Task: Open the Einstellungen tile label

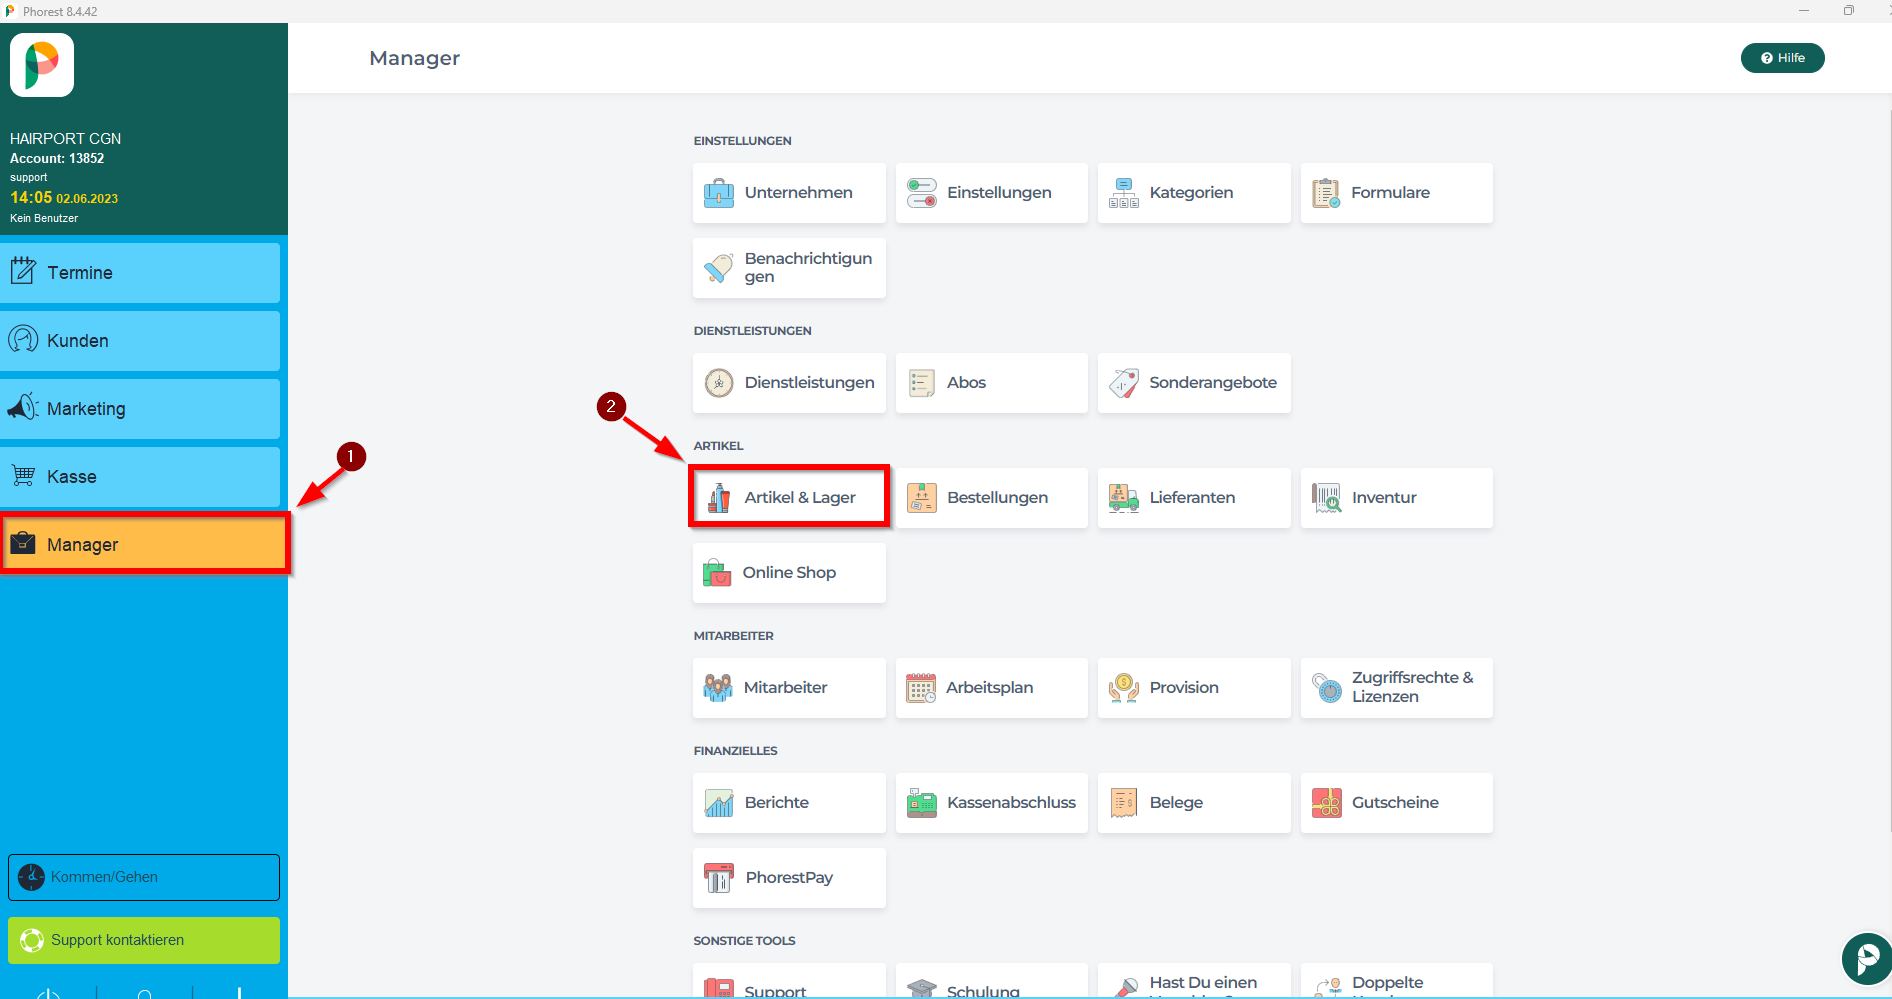Action: 999,193
